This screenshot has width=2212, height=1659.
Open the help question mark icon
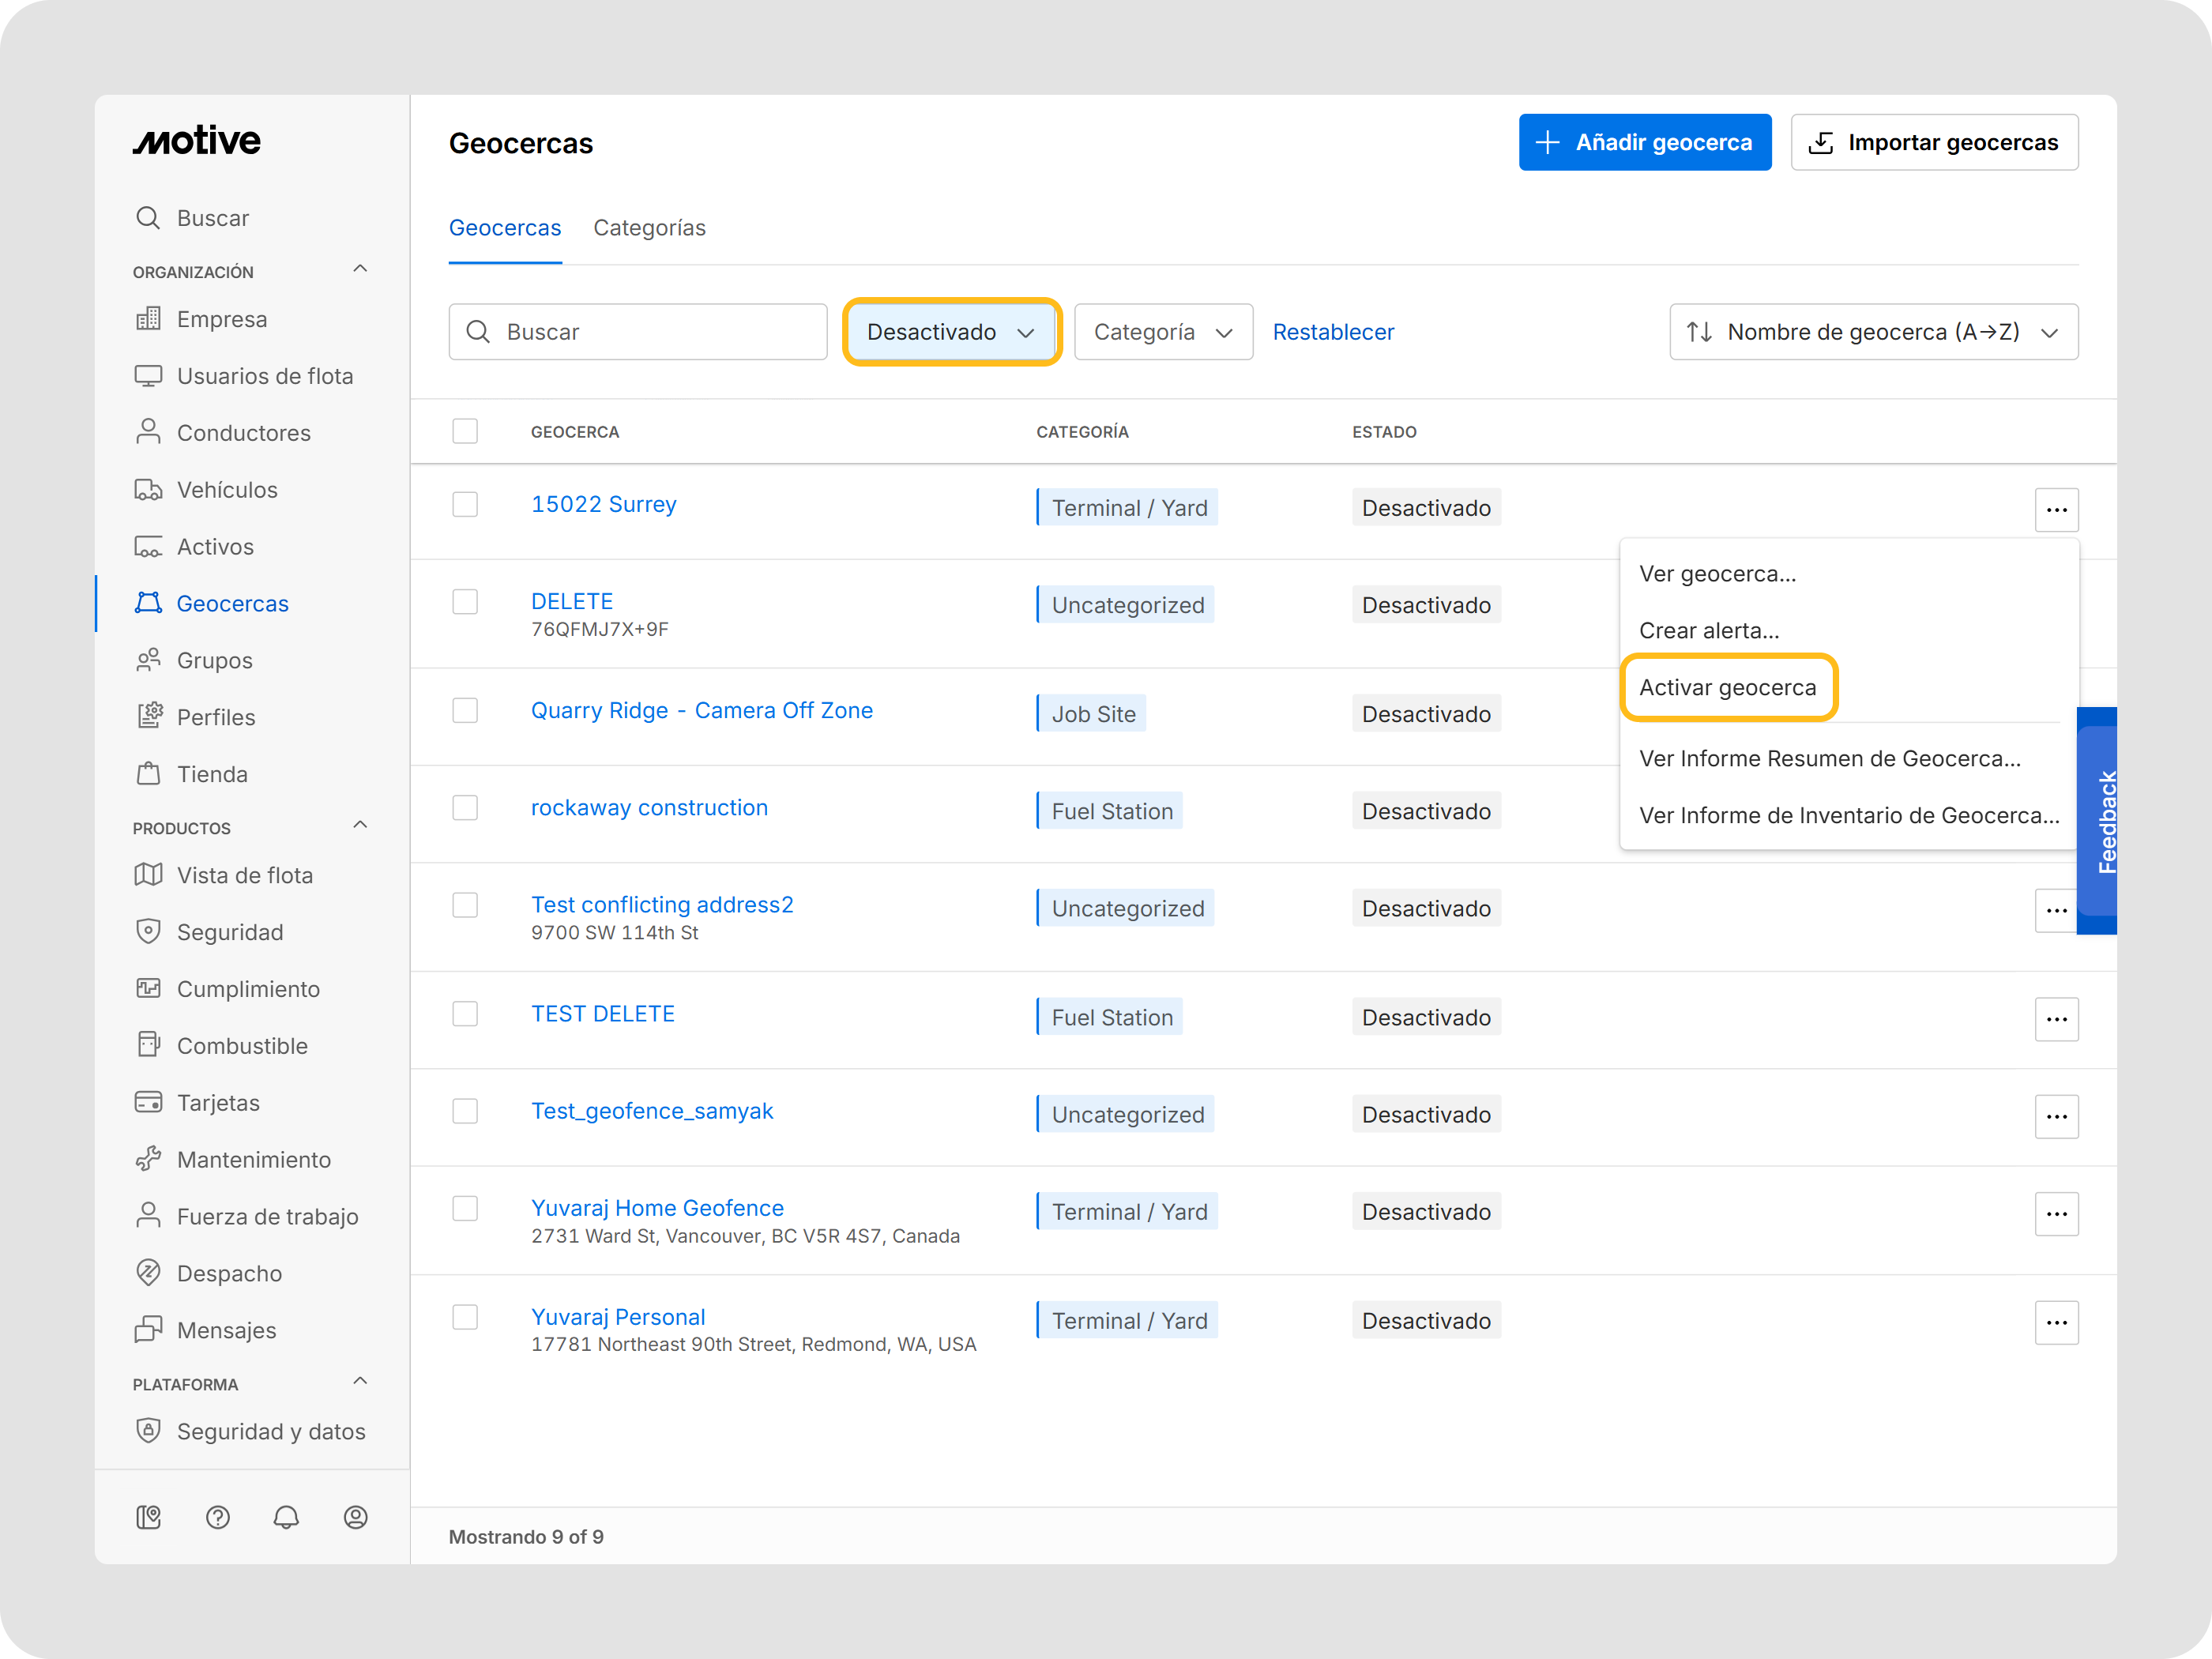(217, 1517)
